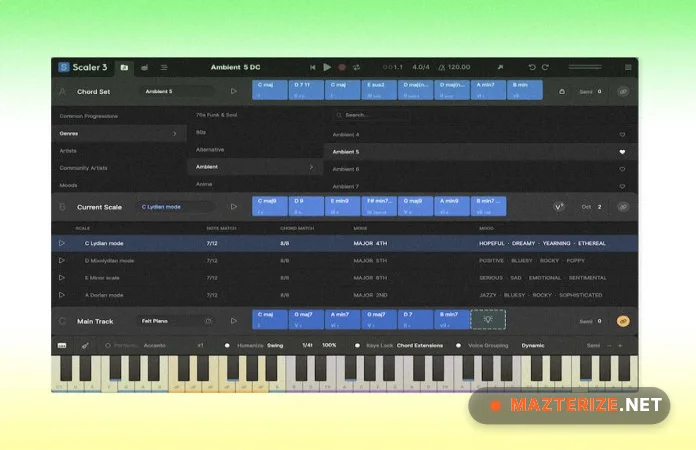
Task: Preview the Chord Set with its play icon
Action: point(233,91)
